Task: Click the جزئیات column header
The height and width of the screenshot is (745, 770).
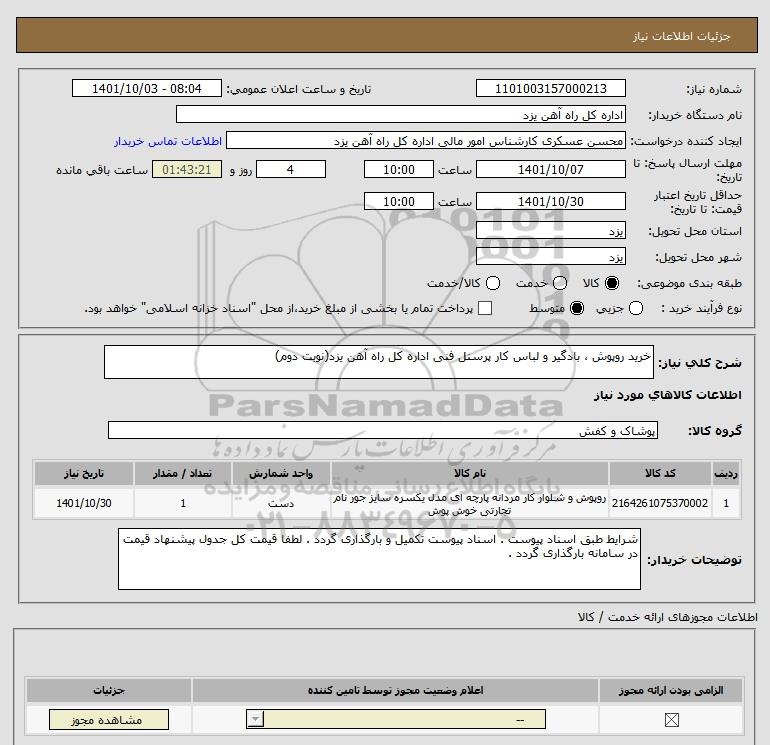Action: (109, 690)
